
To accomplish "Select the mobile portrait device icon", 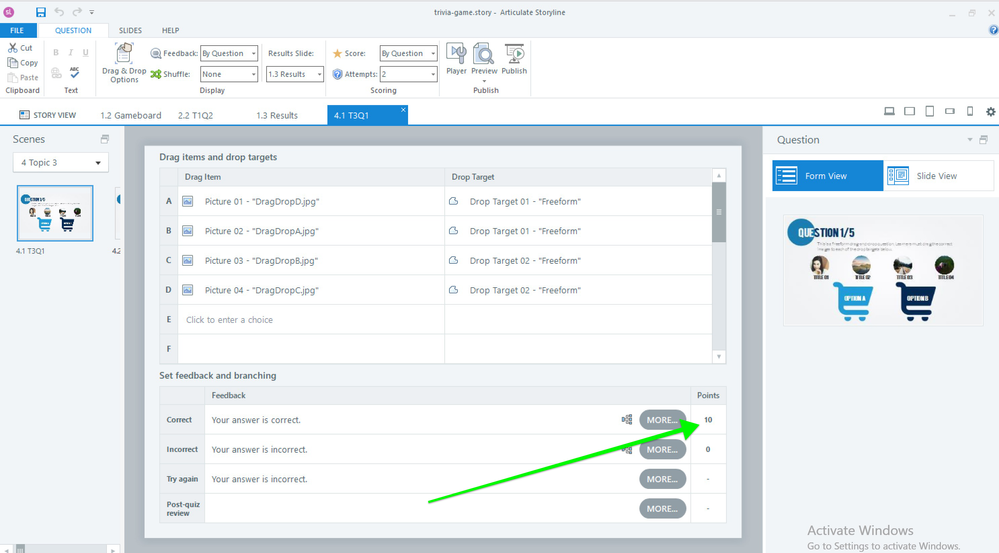I will click(x=969, y=112).
